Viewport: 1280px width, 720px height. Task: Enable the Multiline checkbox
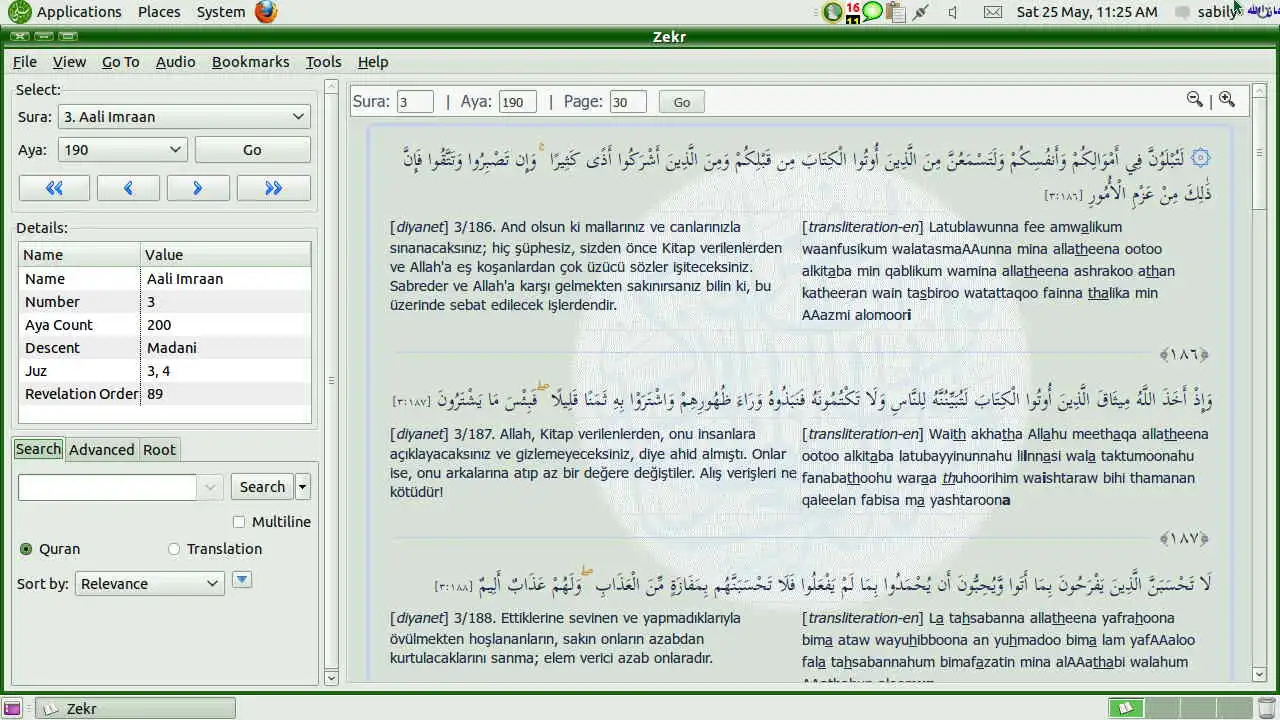coord(238,522)
